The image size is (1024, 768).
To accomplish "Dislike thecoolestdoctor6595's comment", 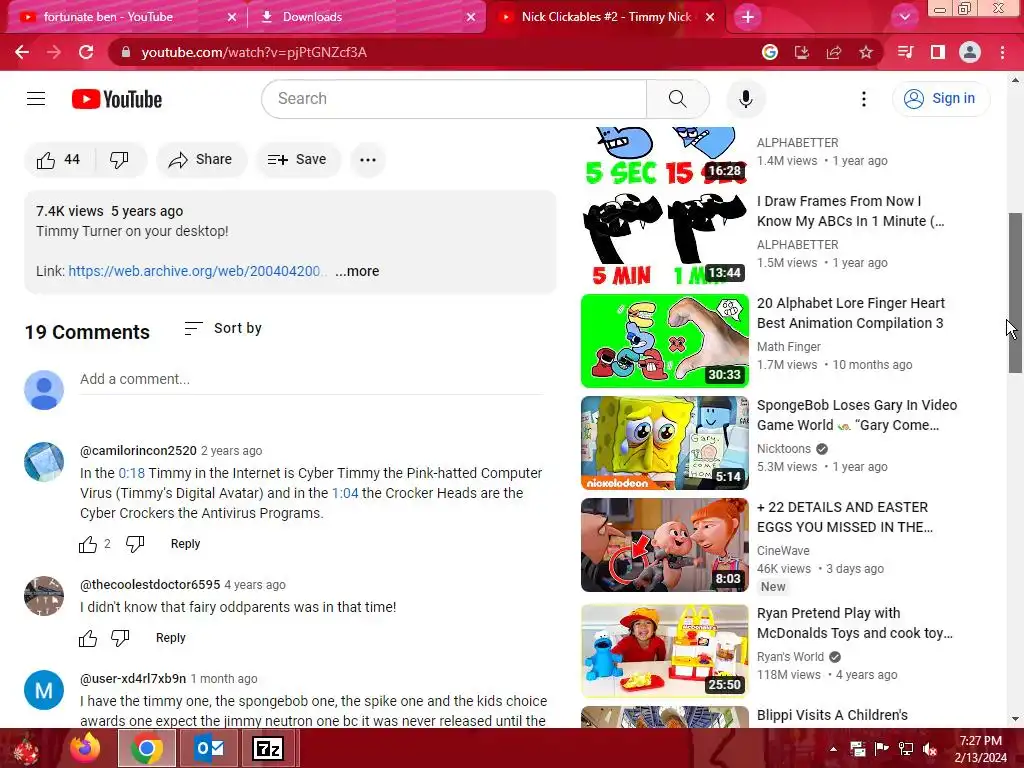I will 120,638.
